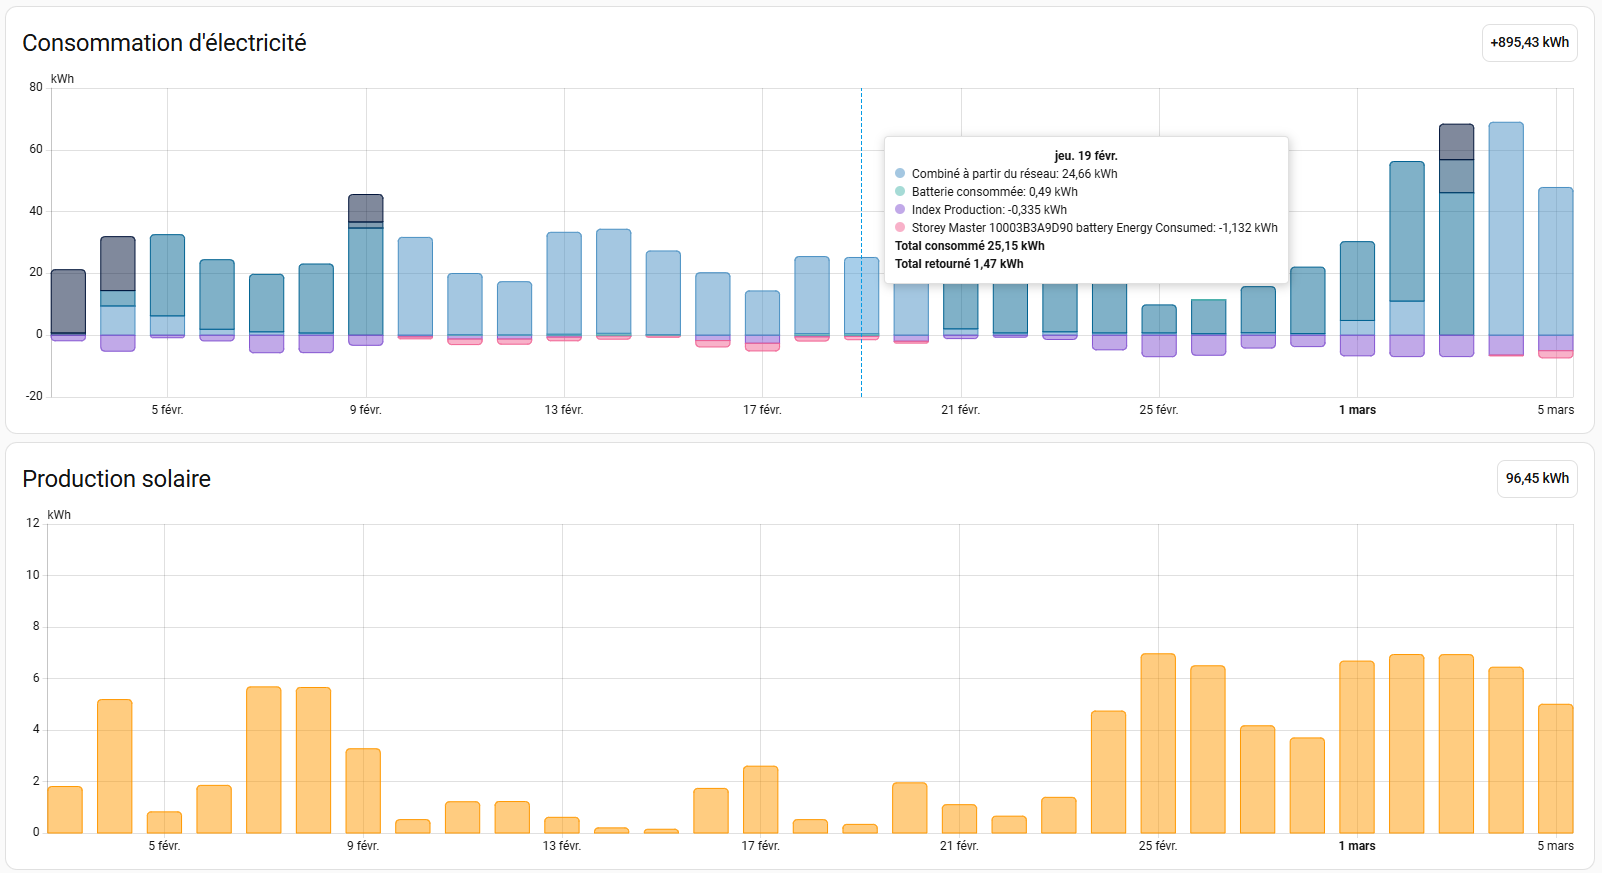Select the 1 mars electricity consumption bar
This screenshot has width=1602, height=873.
point(1357,290)
